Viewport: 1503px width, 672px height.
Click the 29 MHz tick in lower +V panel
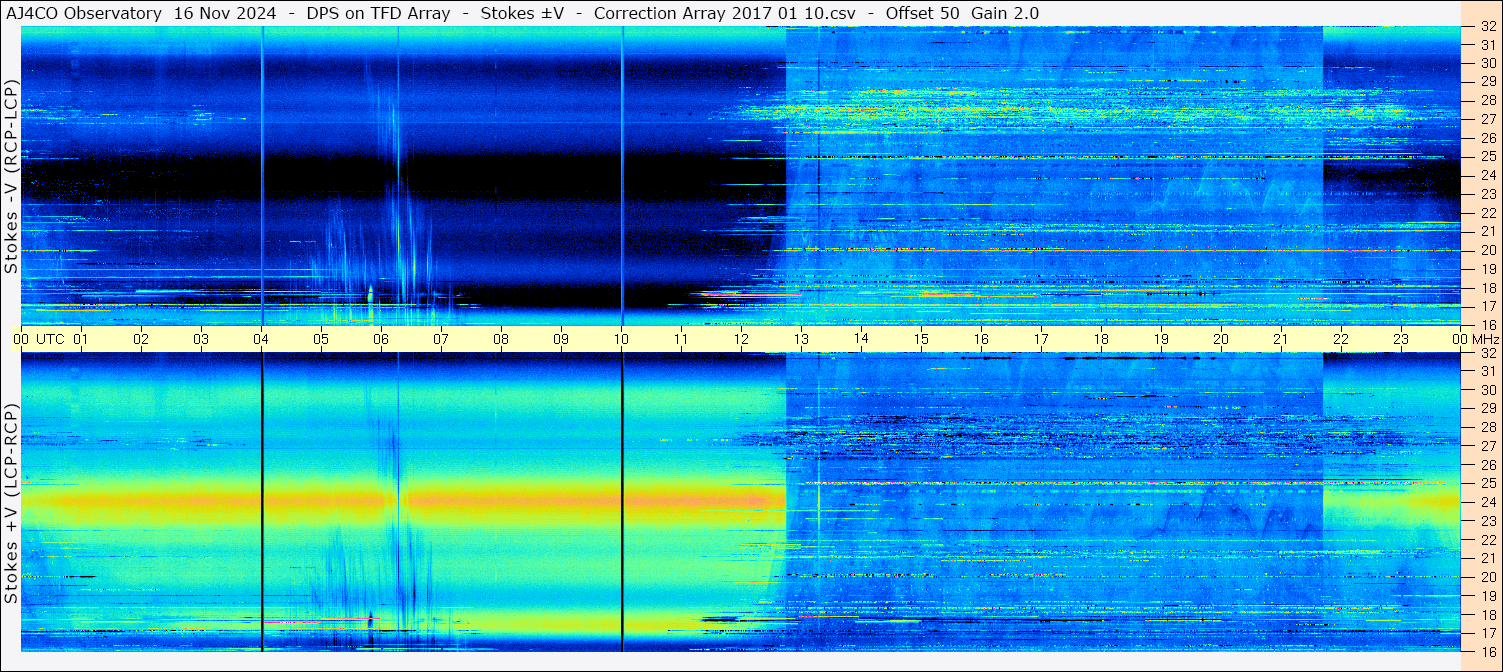click(1488, 408)
